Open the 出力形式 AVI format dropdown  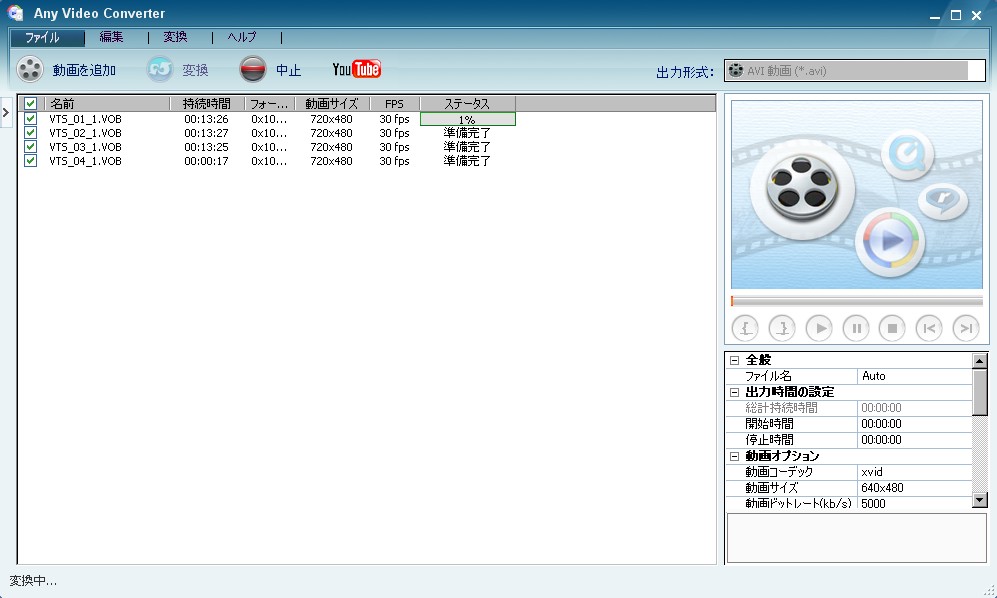tap(855, 71)
